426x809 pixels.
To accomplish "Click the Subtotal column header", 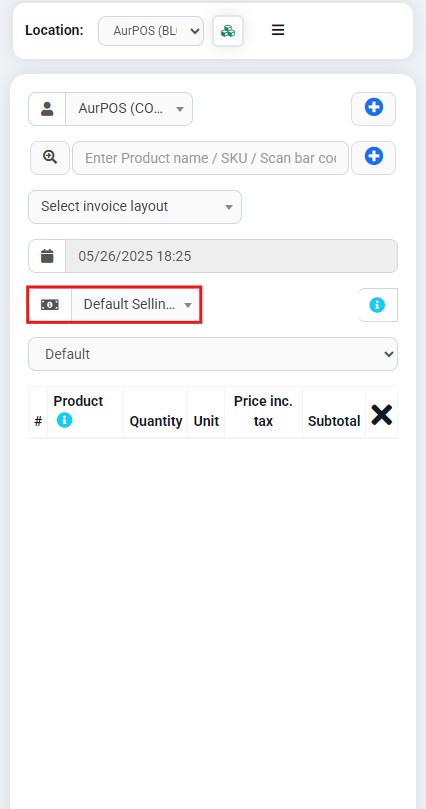I will pyautogui.click(x=334, y=421).
